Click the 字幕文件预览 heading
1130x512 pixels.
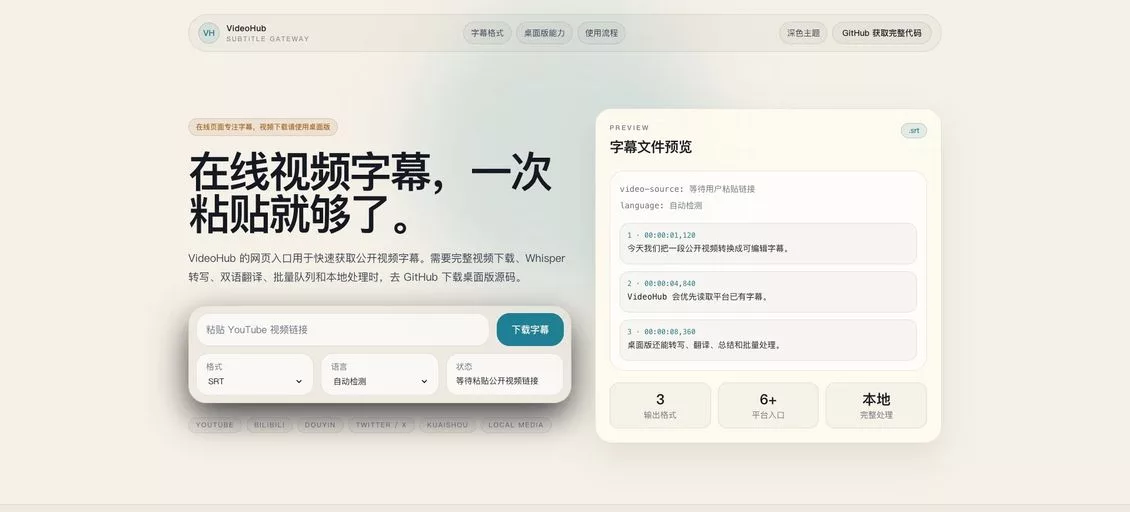tap(651, 147)
